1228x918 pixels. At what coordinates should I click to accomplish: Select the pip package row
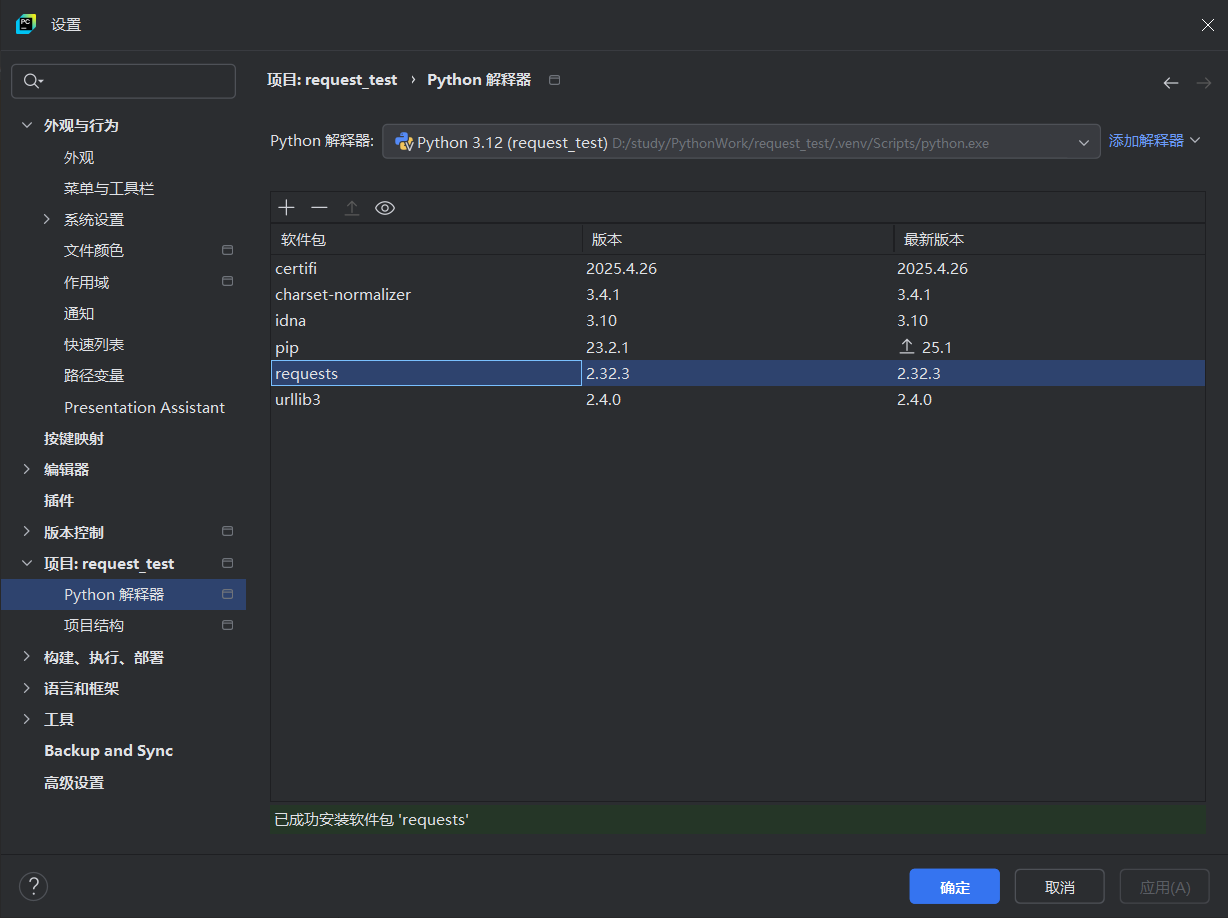738,347
